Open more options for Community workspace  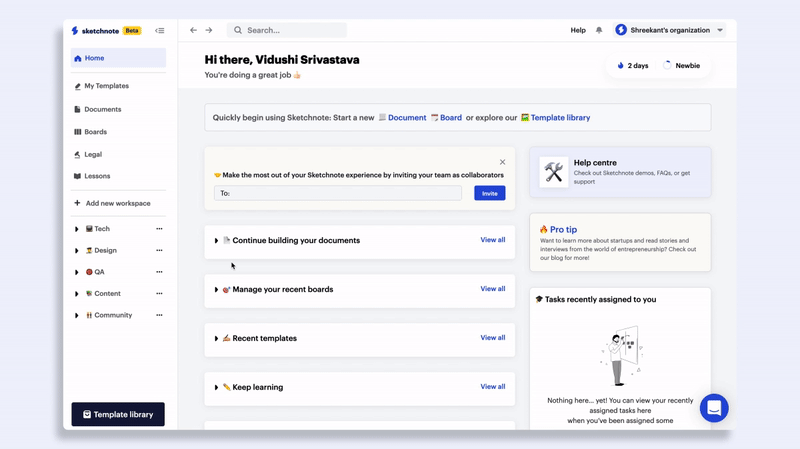[159, 315]
